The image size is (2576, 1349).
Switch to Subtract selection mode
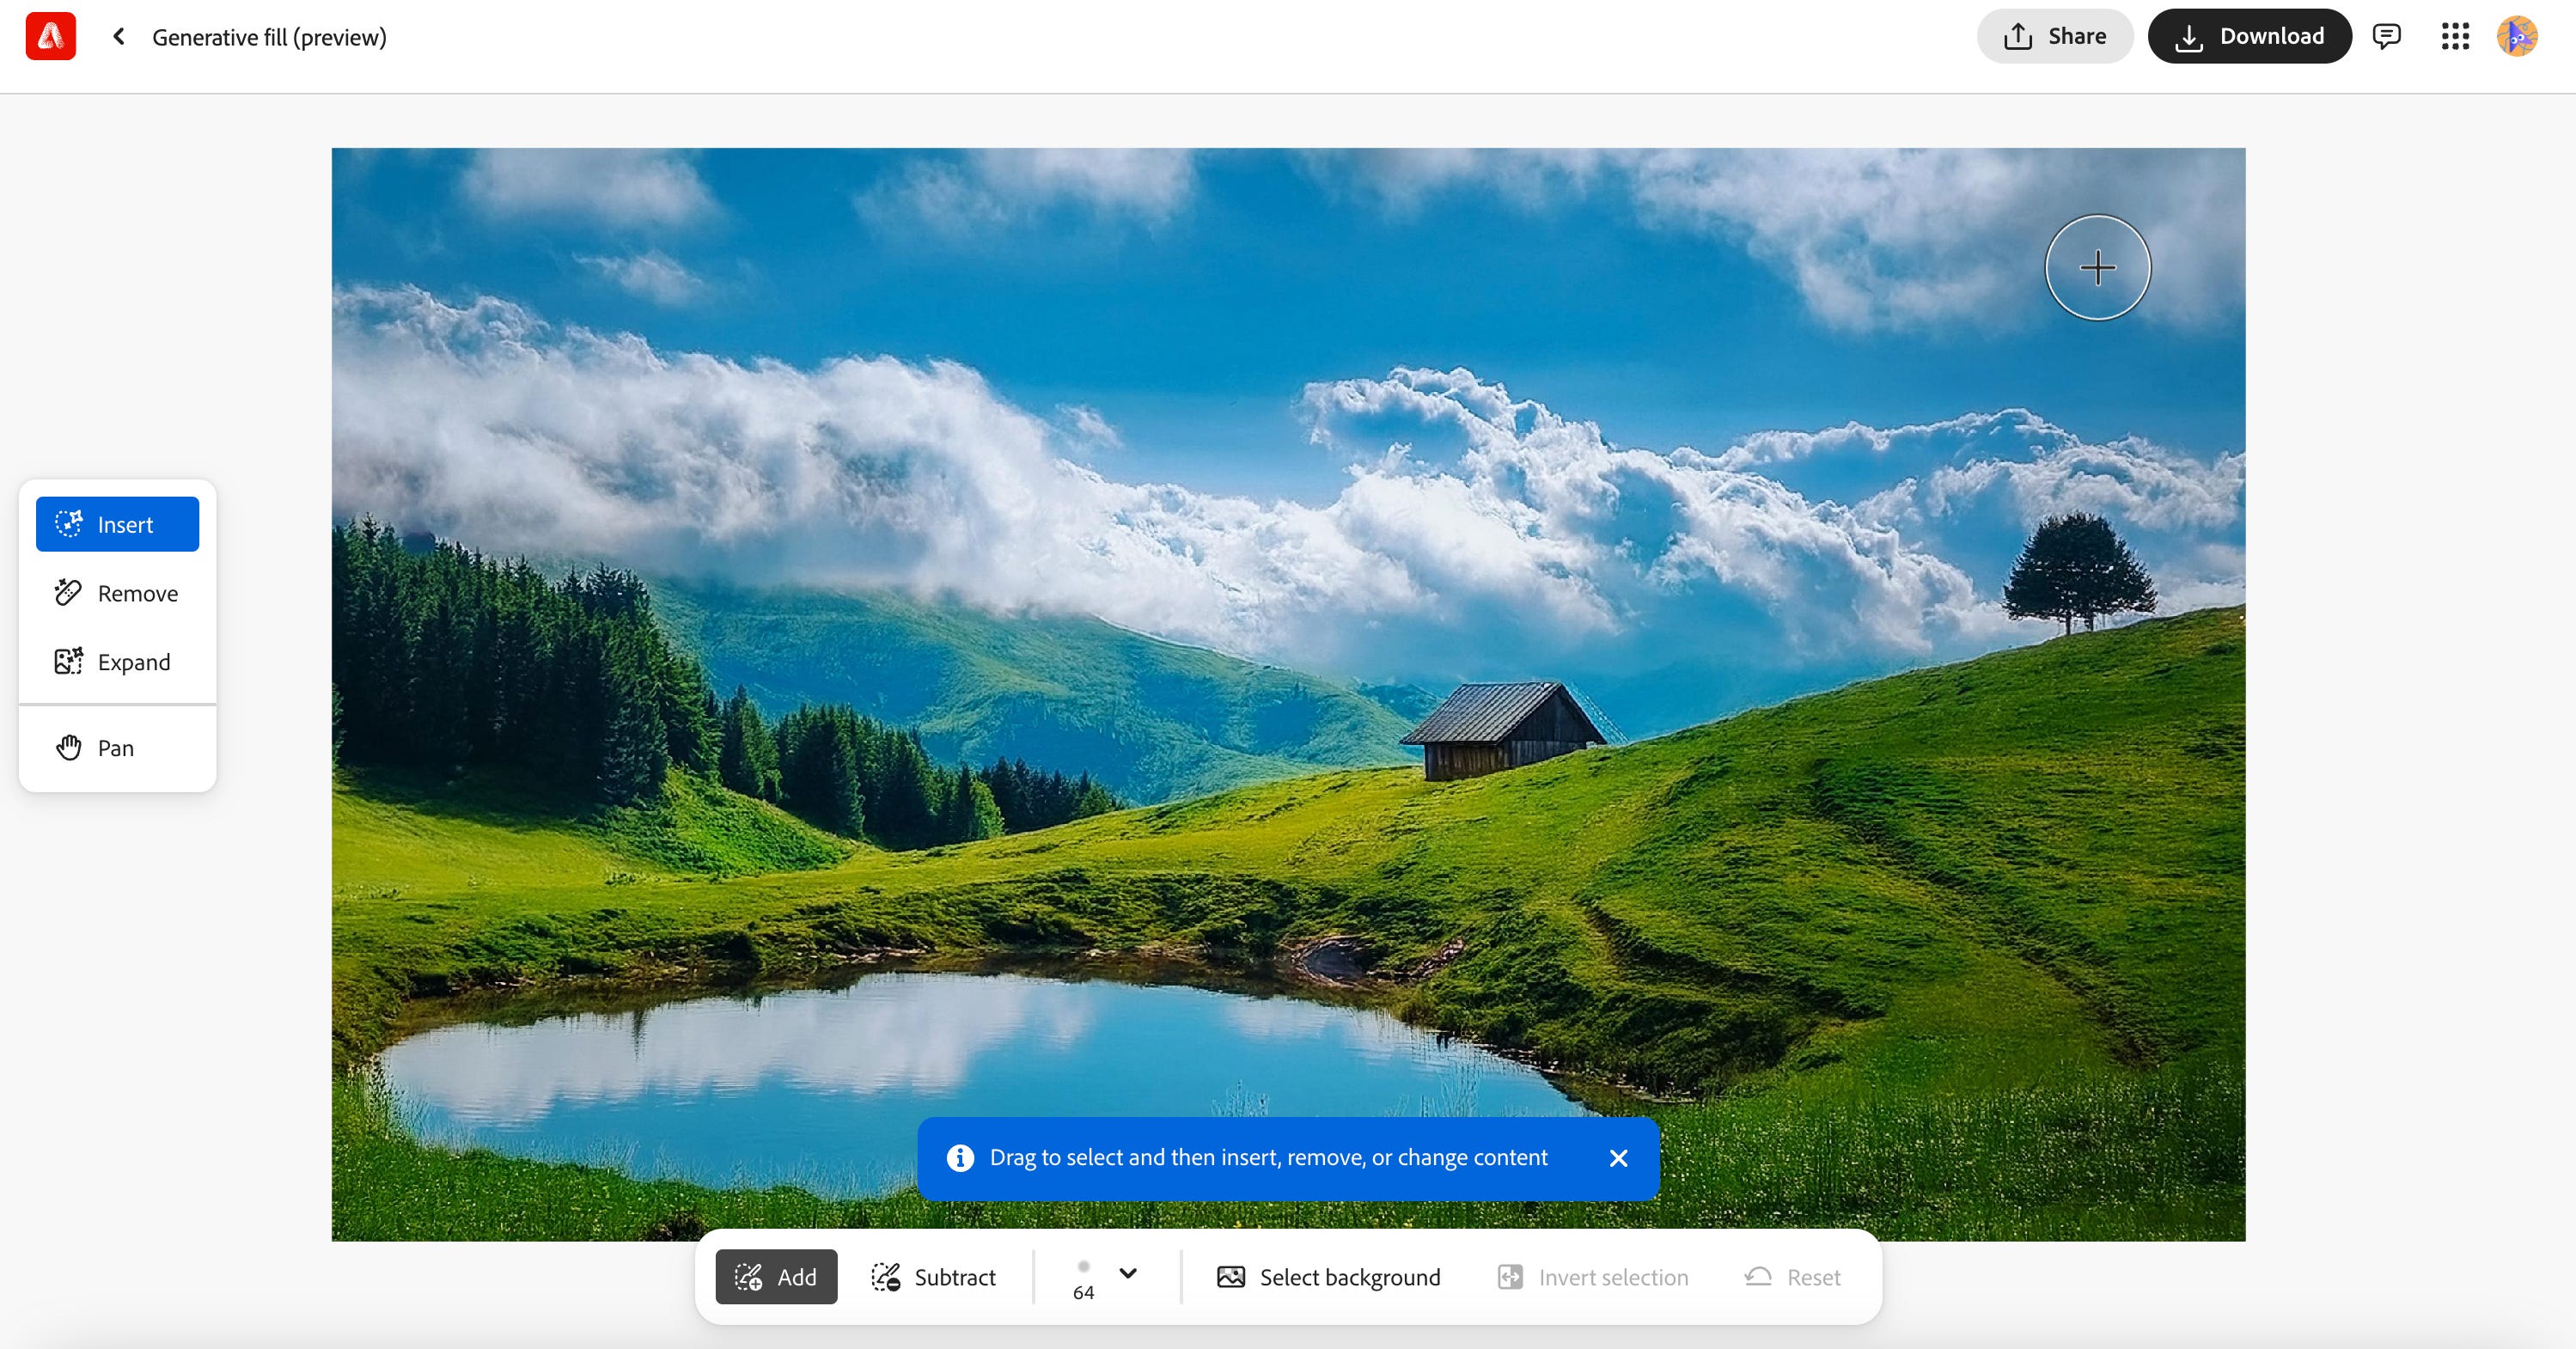point(934,1277)
